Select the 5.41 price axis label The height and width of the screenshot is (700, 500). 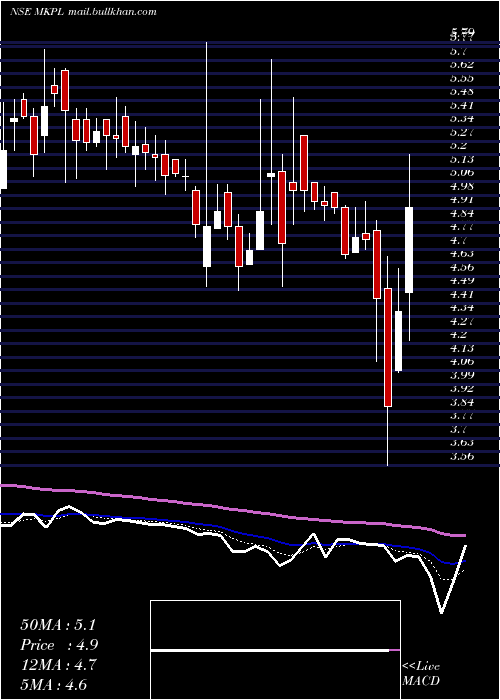(462, 105)
